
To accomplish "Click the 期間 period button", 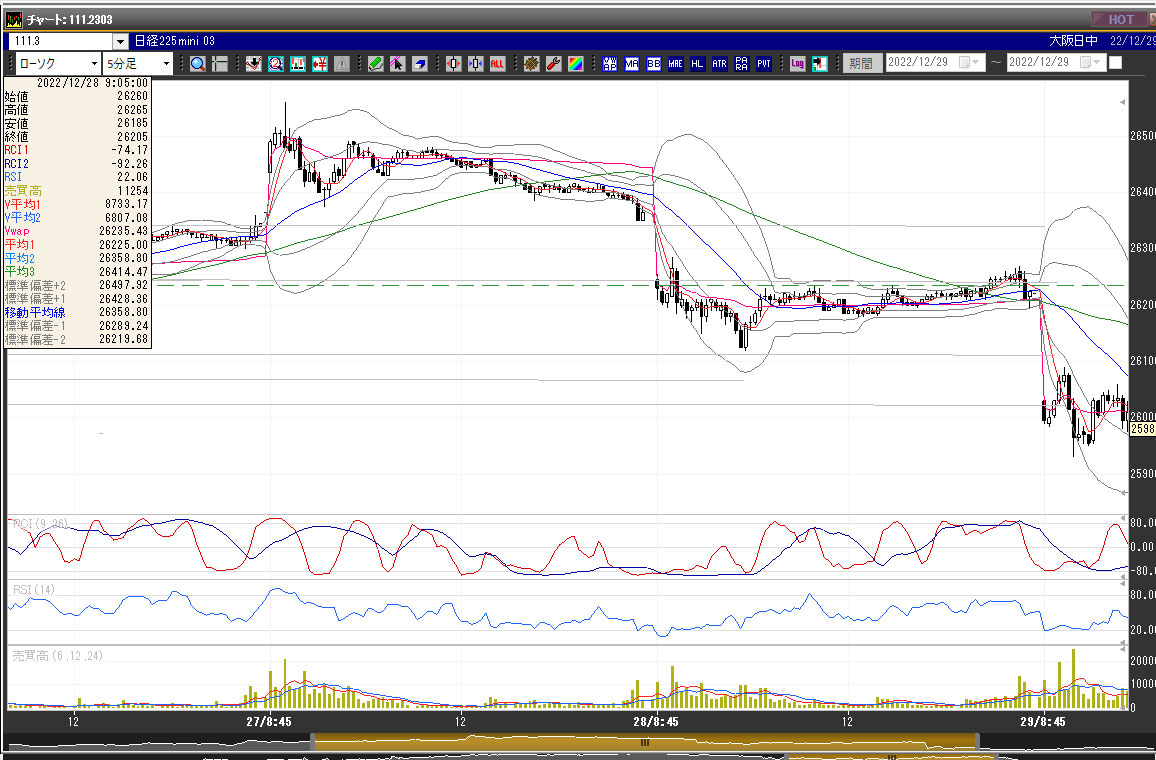I will 861,63.
